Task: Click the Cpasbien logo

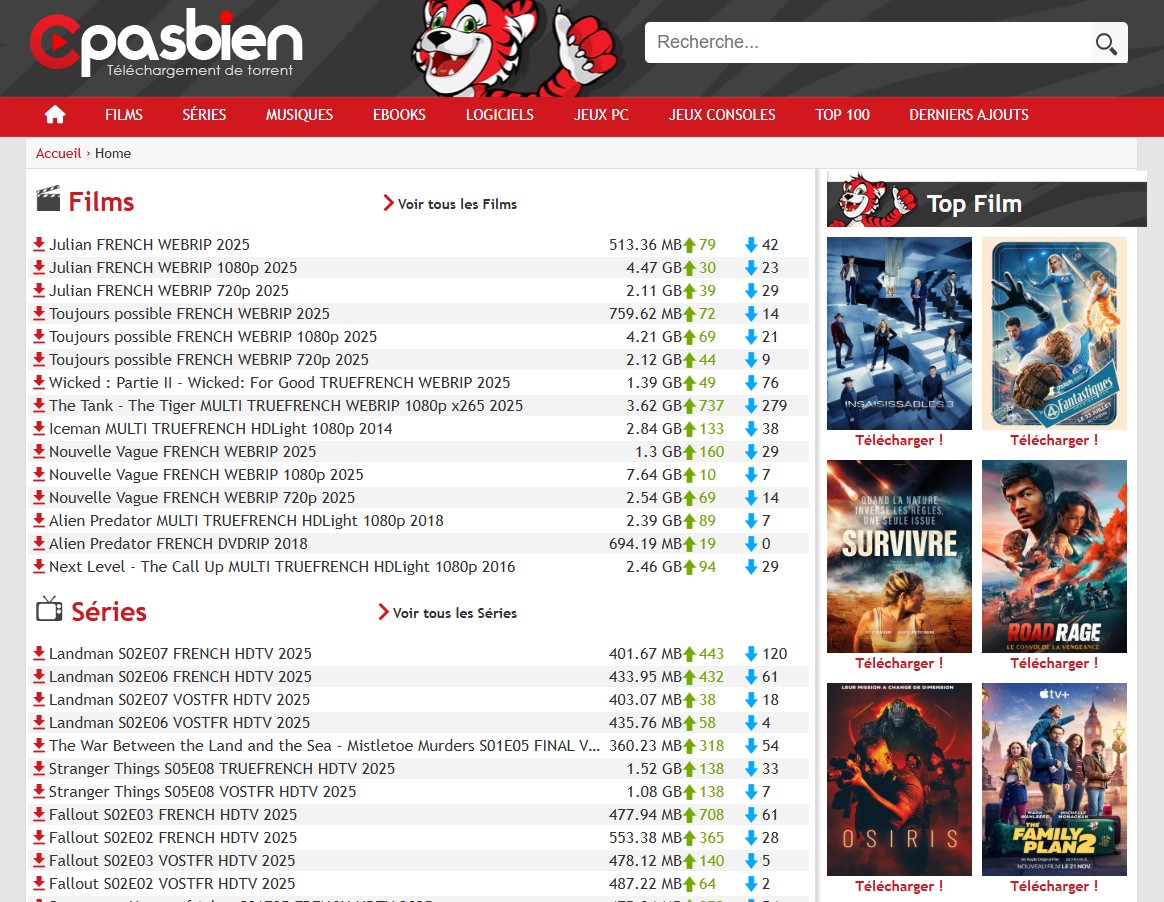Action: (166, 44)
